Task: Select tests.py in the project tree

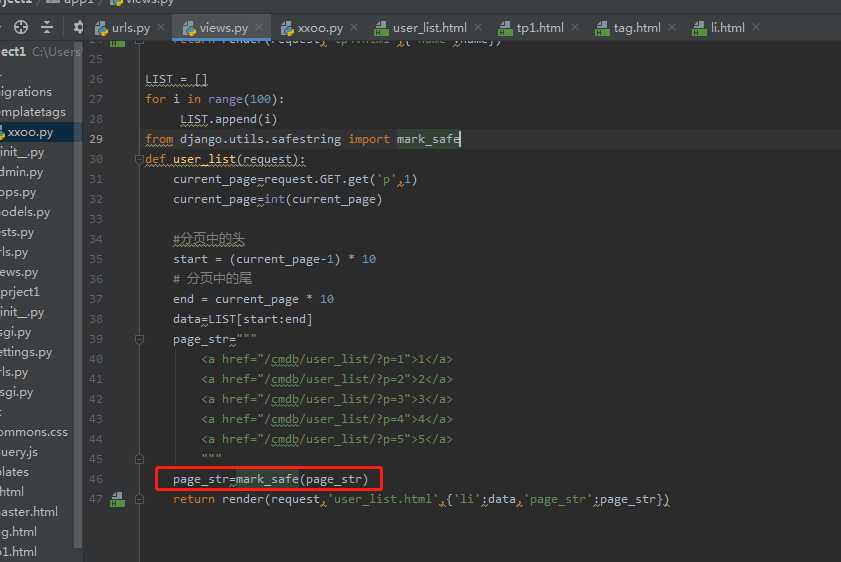Action: pos(17,232)
